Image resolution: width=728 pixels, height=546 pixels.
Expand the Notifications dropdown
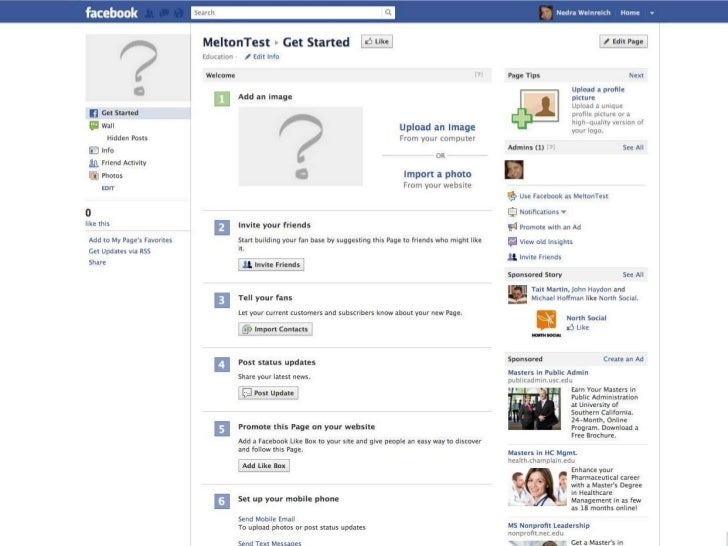[543, 212]
